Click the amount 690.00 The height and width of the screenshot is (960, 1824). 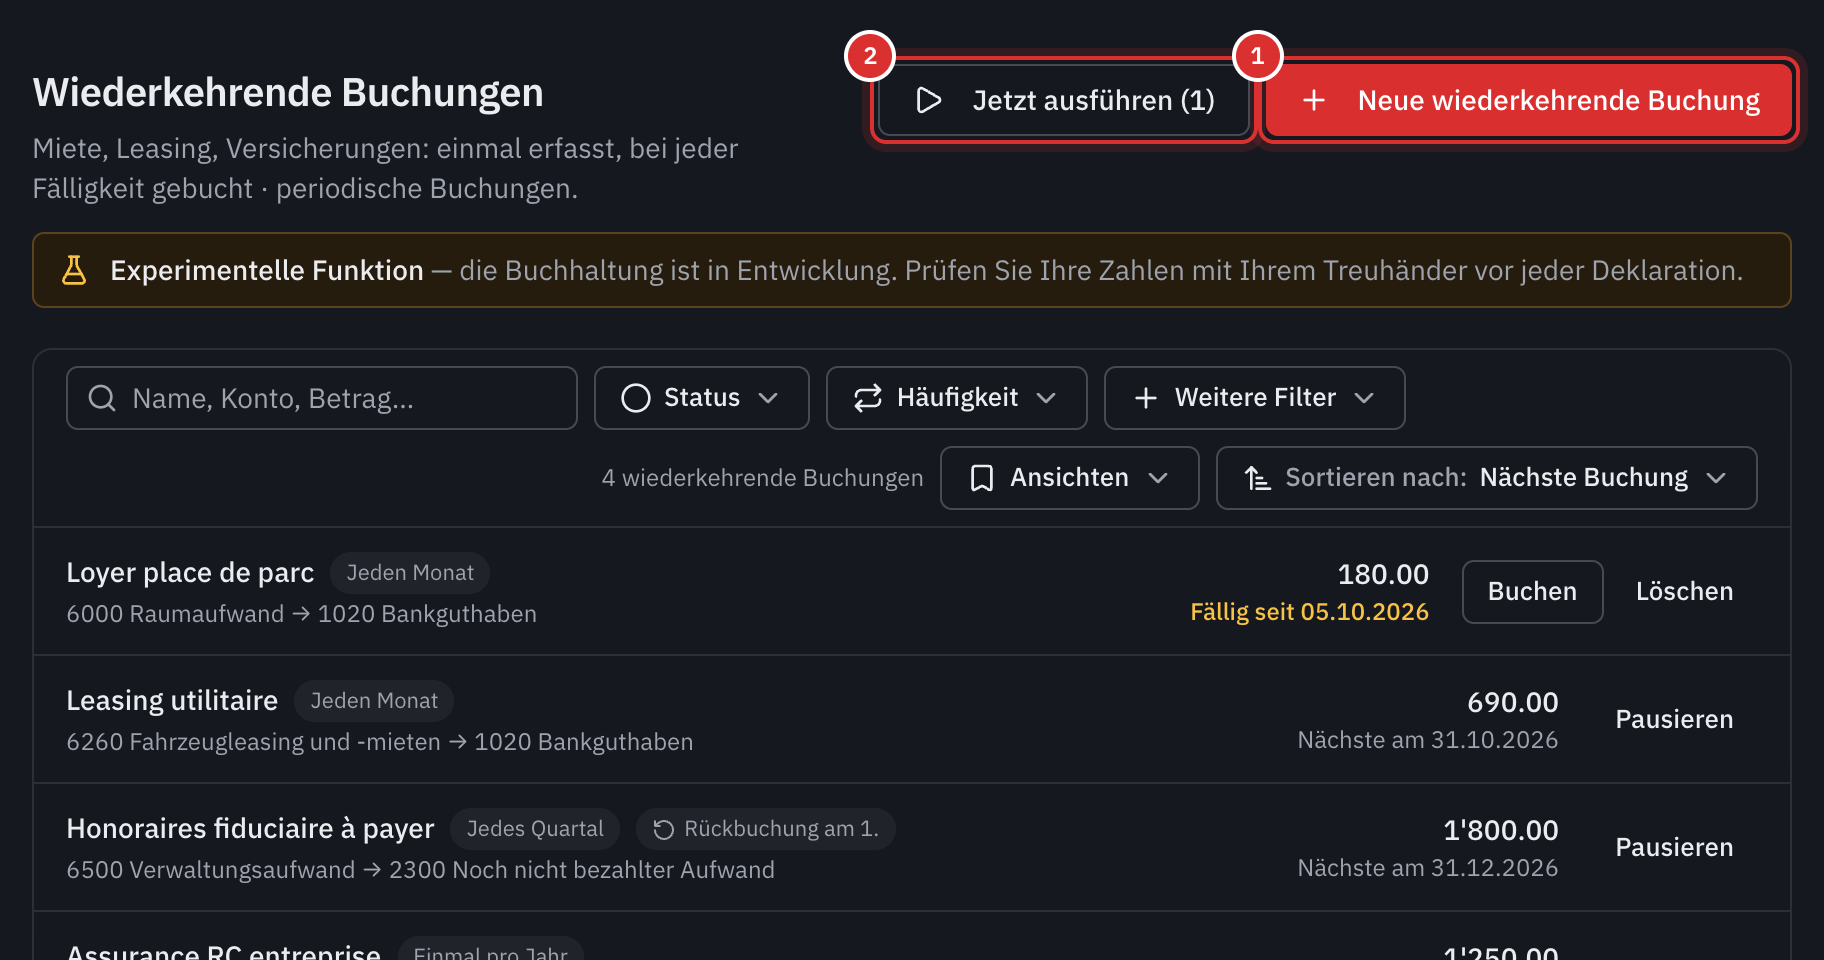(x=1512, y=702)
